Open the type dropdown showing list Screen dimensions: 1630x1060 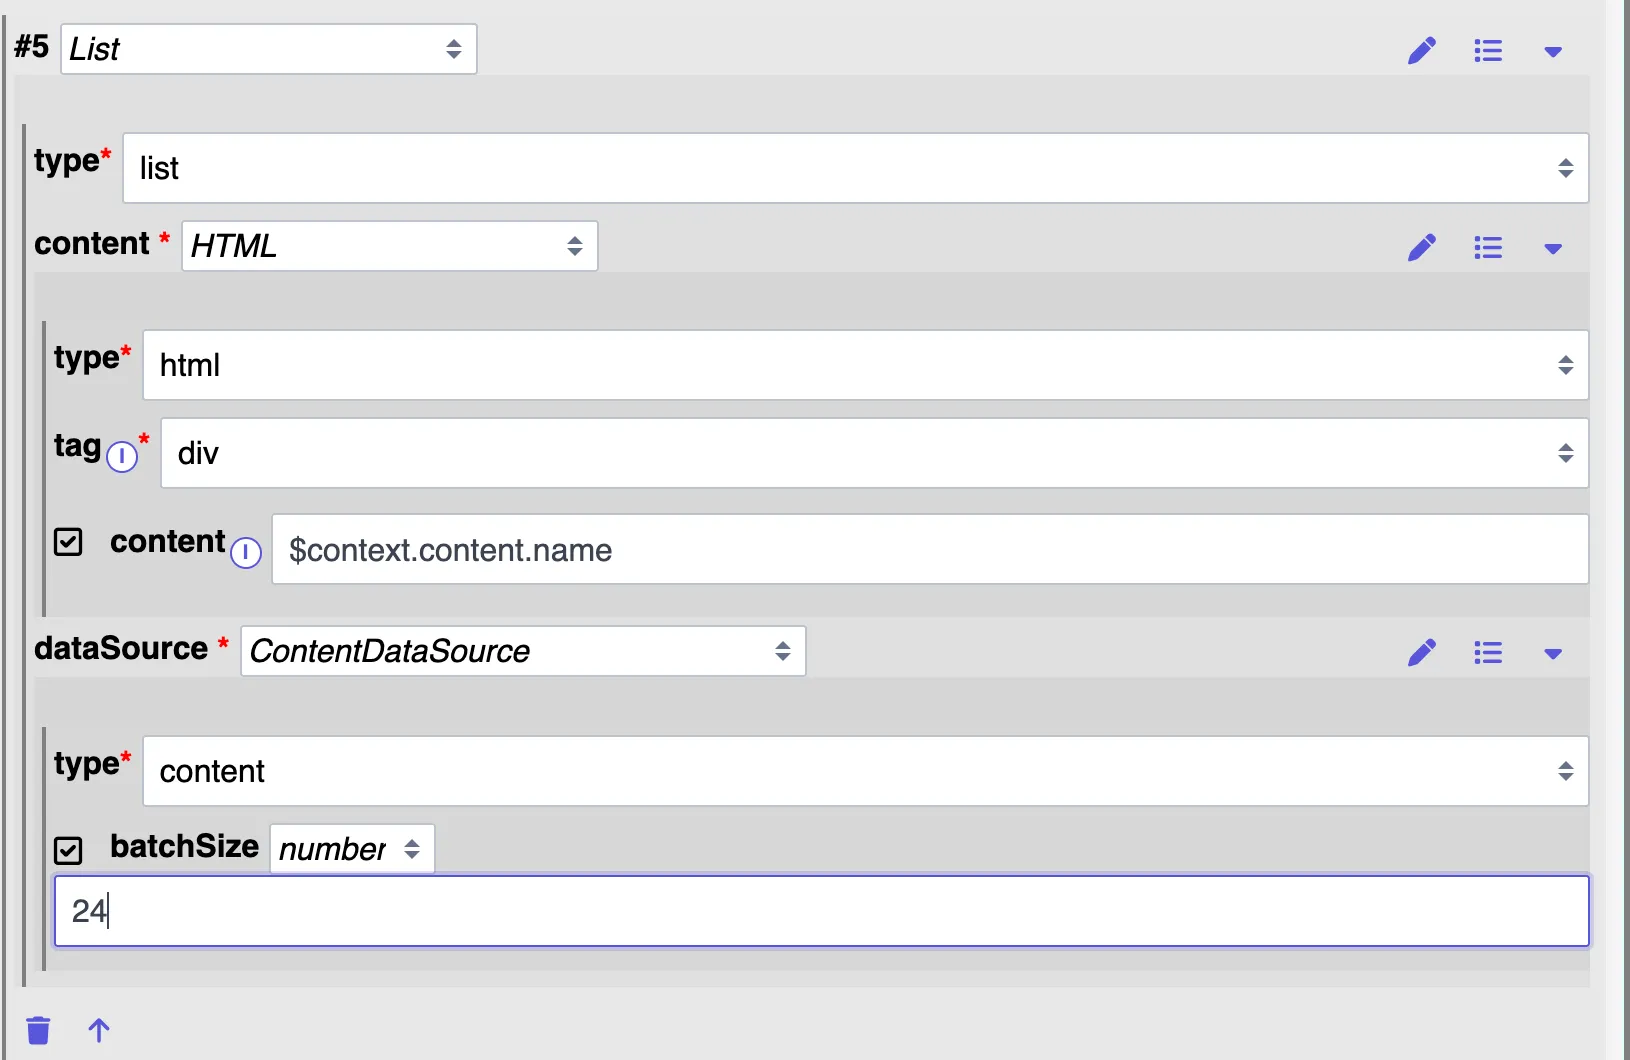856,168
